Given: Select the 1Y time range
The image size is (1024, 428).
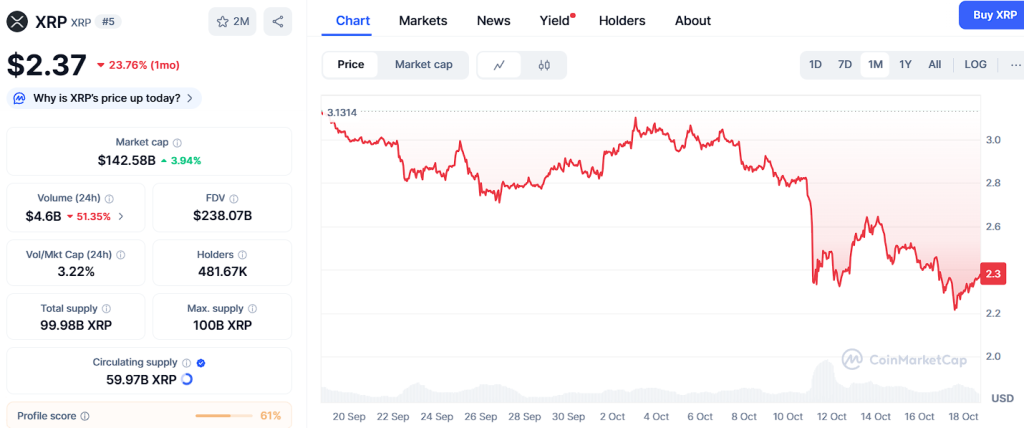Looking at the screenshot, I should point(905,65).
